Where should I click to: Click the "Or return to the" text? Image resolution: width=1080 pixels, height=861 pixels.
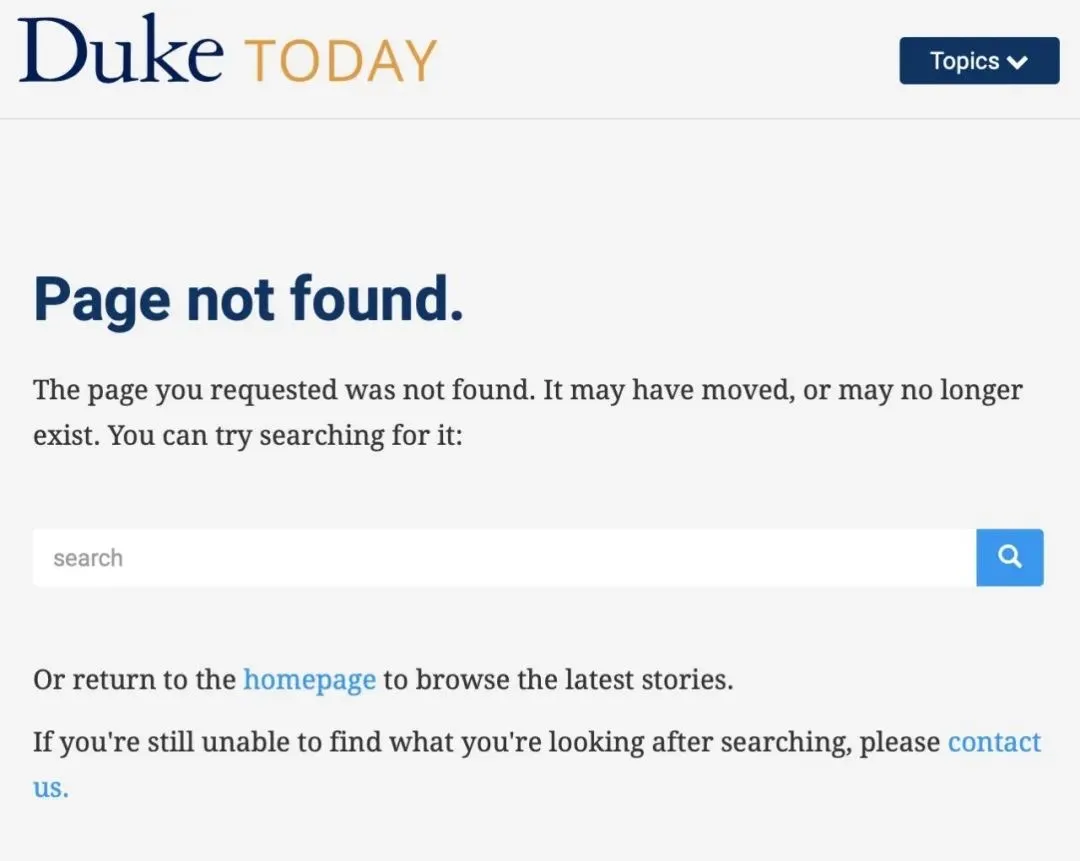[134, 680]
